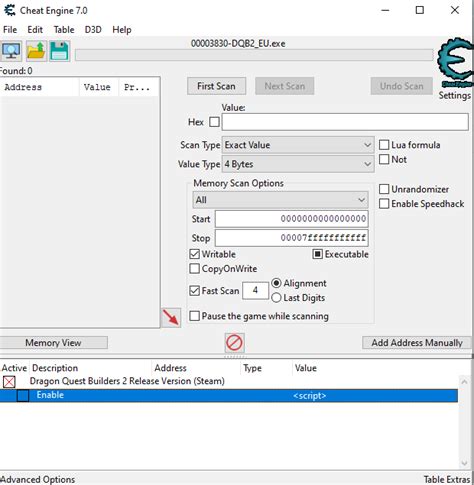Screen dimensions: 474x485
Task: Enable the Unrandomizer checkbox
Action: coord(384,189)
